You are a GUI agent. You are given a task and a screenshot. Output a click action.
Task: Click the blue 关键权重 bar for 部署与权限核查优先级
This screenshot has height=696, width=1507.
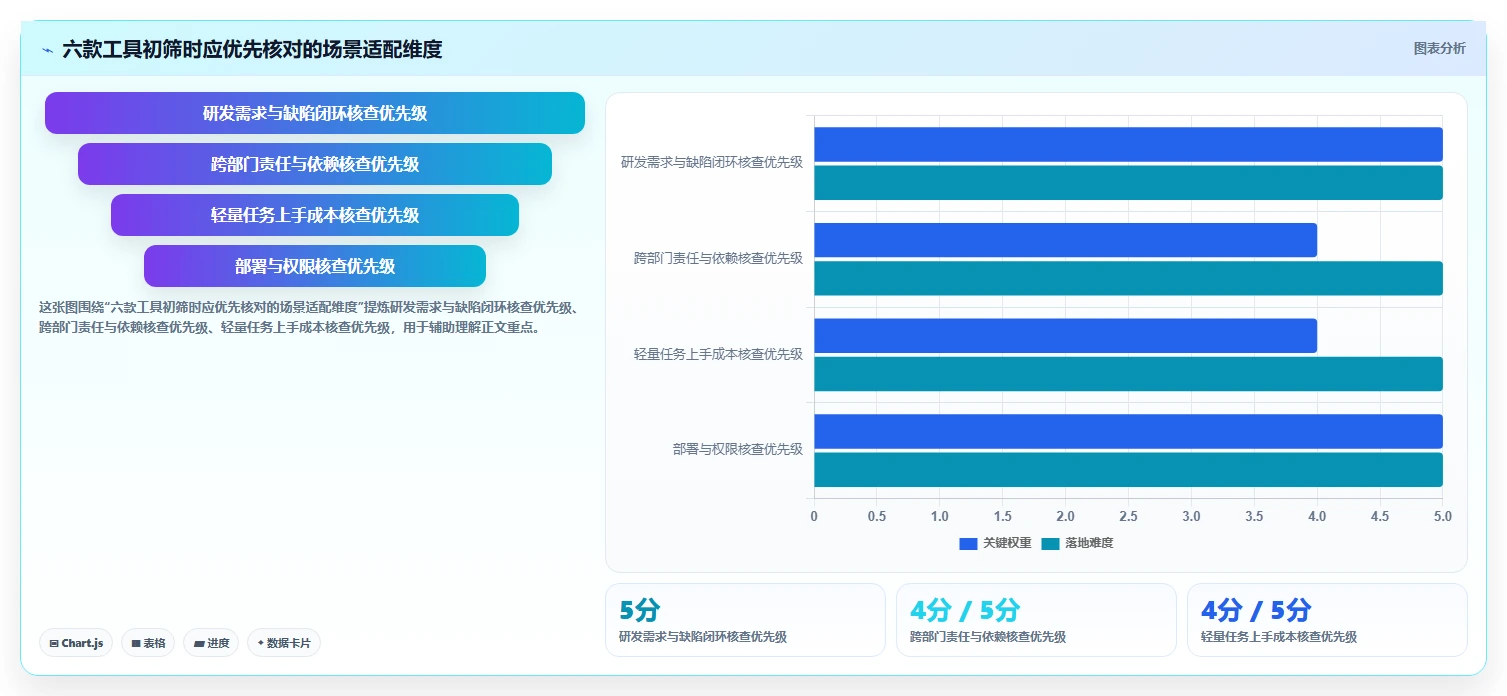(x=1128, y=431)
